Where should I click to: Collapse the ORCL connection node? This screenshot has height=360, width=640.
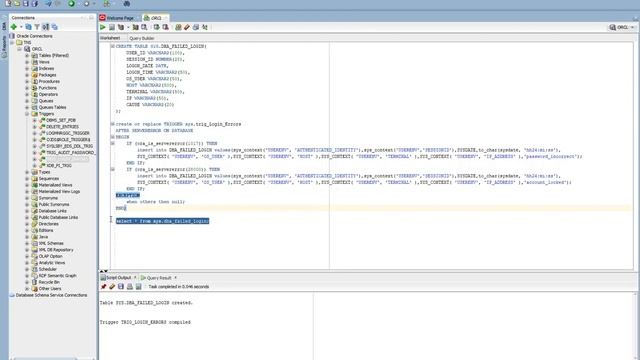[20, 49]
